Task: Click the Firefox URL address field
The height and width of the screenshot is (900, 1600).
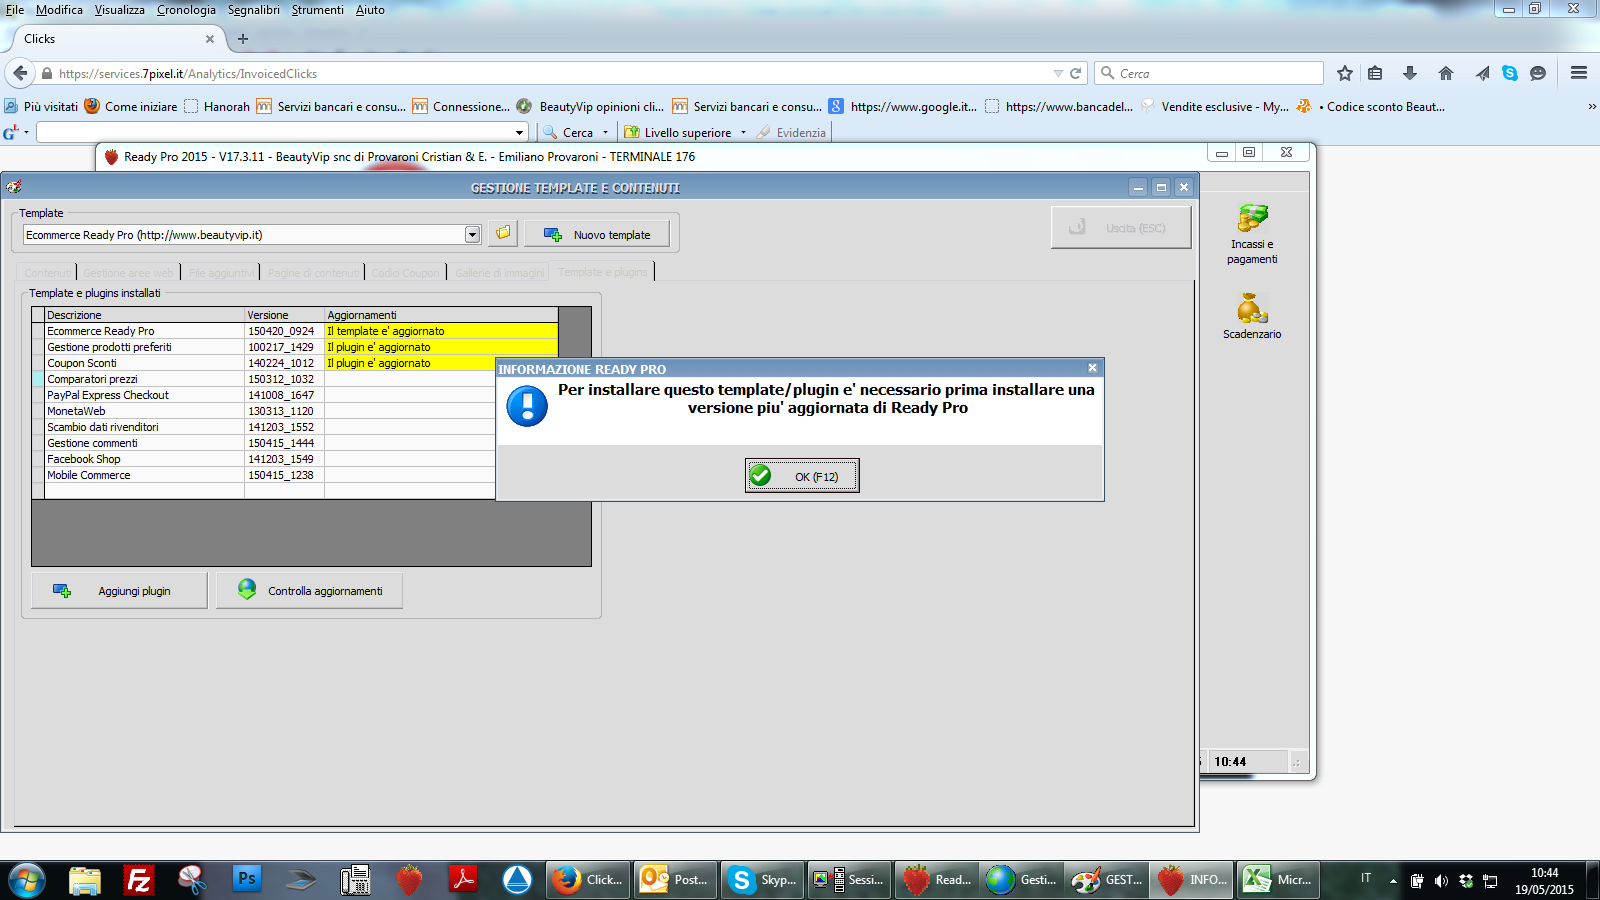Action: pyautogui.click(x=550, y=73)
